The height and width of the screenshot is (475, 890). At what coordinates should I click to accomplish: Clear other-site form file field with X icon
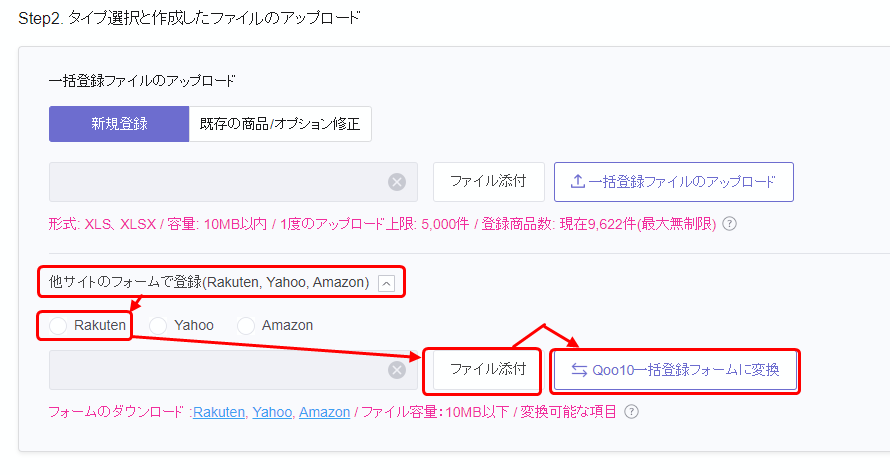point(397,370)
